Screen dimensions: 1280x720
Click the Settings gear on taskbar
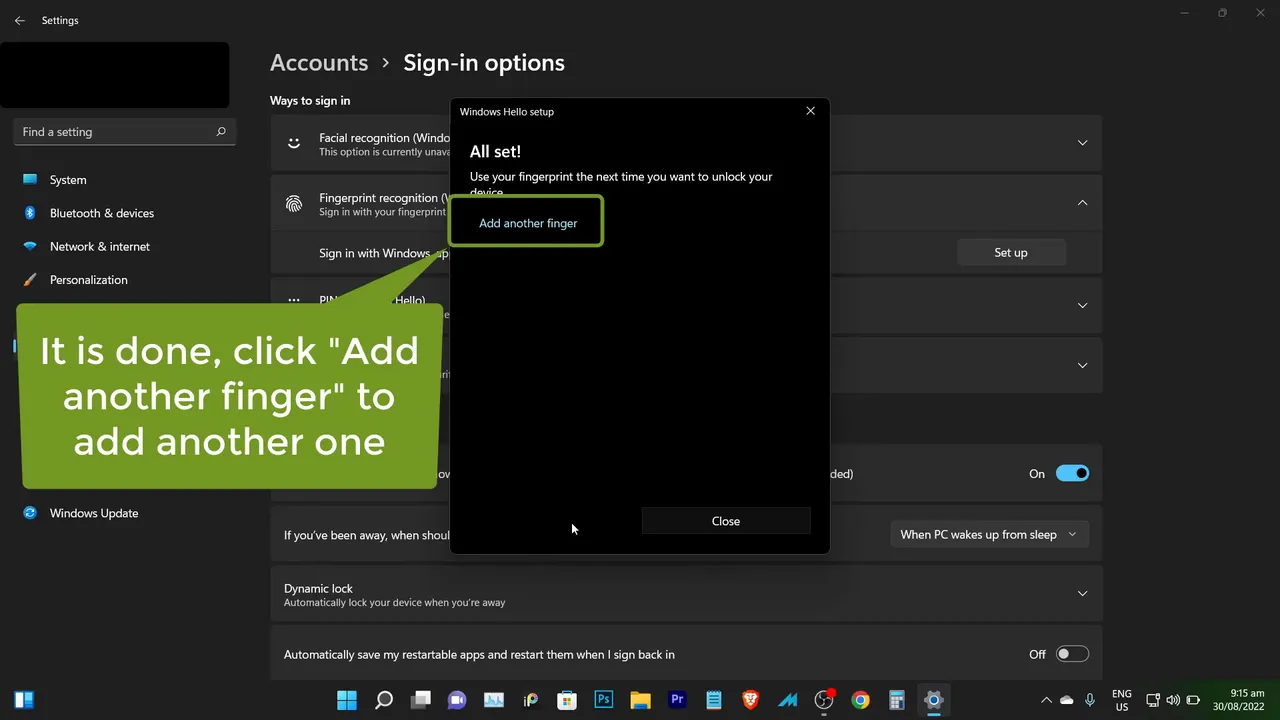coord(934,700)
